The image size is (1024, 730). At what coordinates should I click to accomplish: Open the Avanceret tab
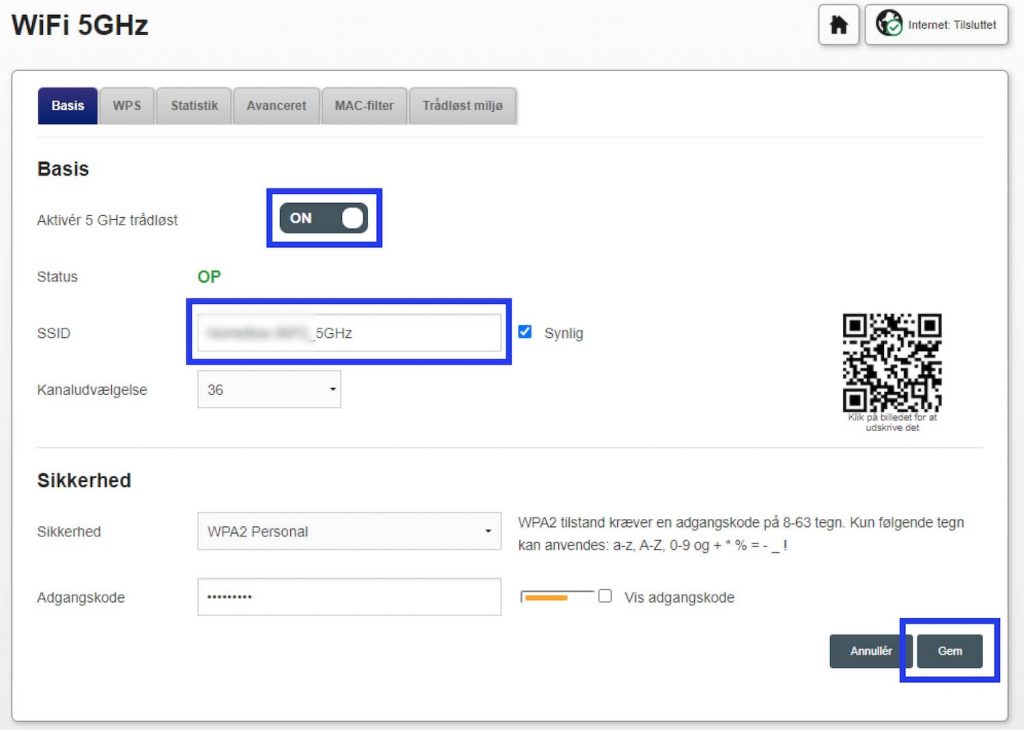(x=276, y=105)
